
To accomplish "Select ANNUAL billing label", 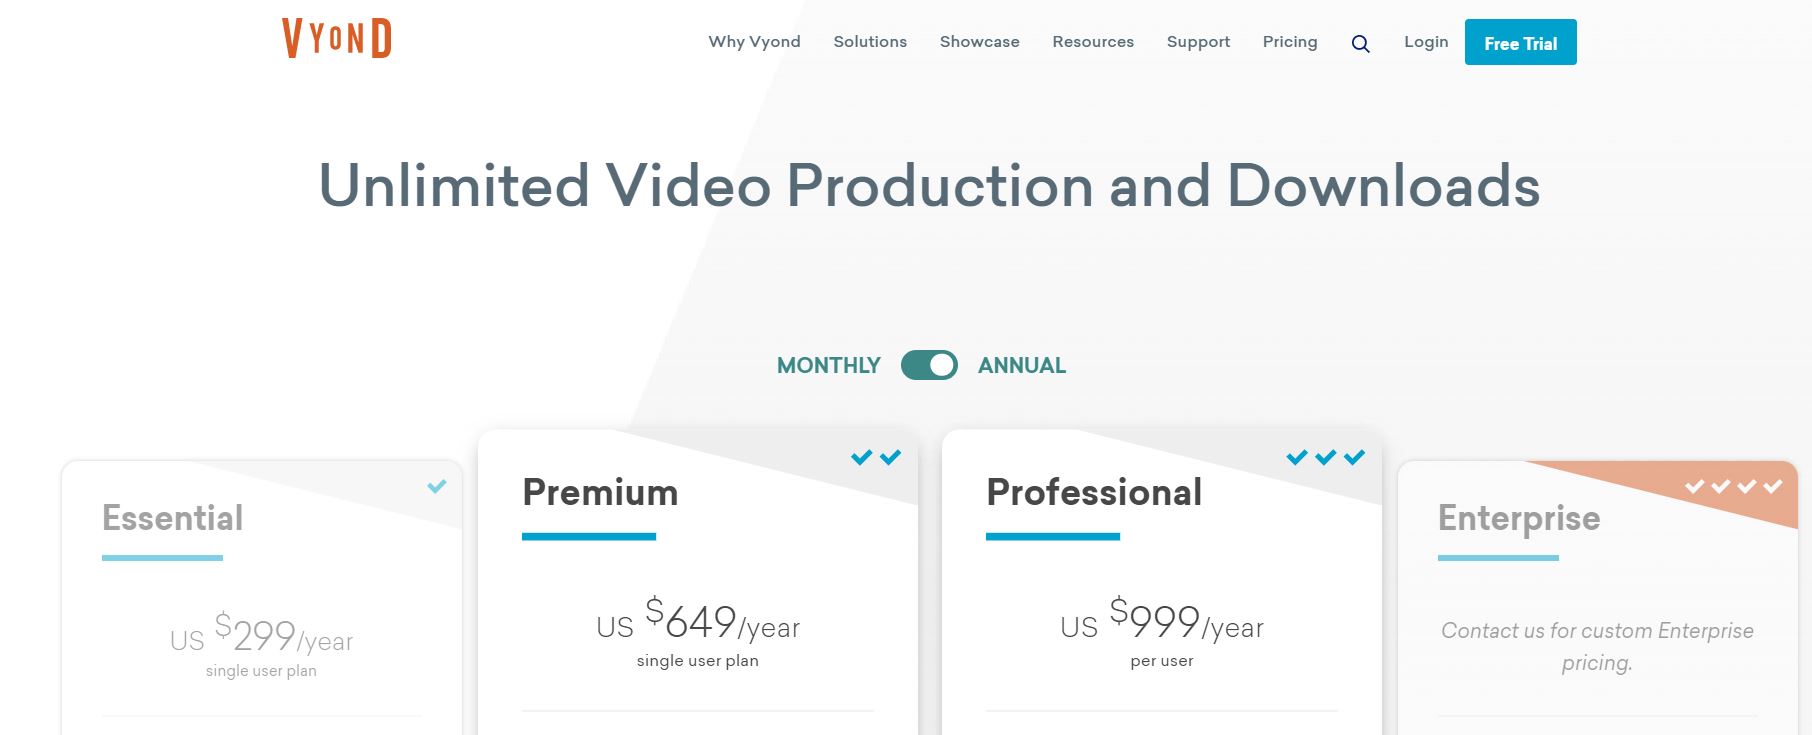I will coord(1022,366).
